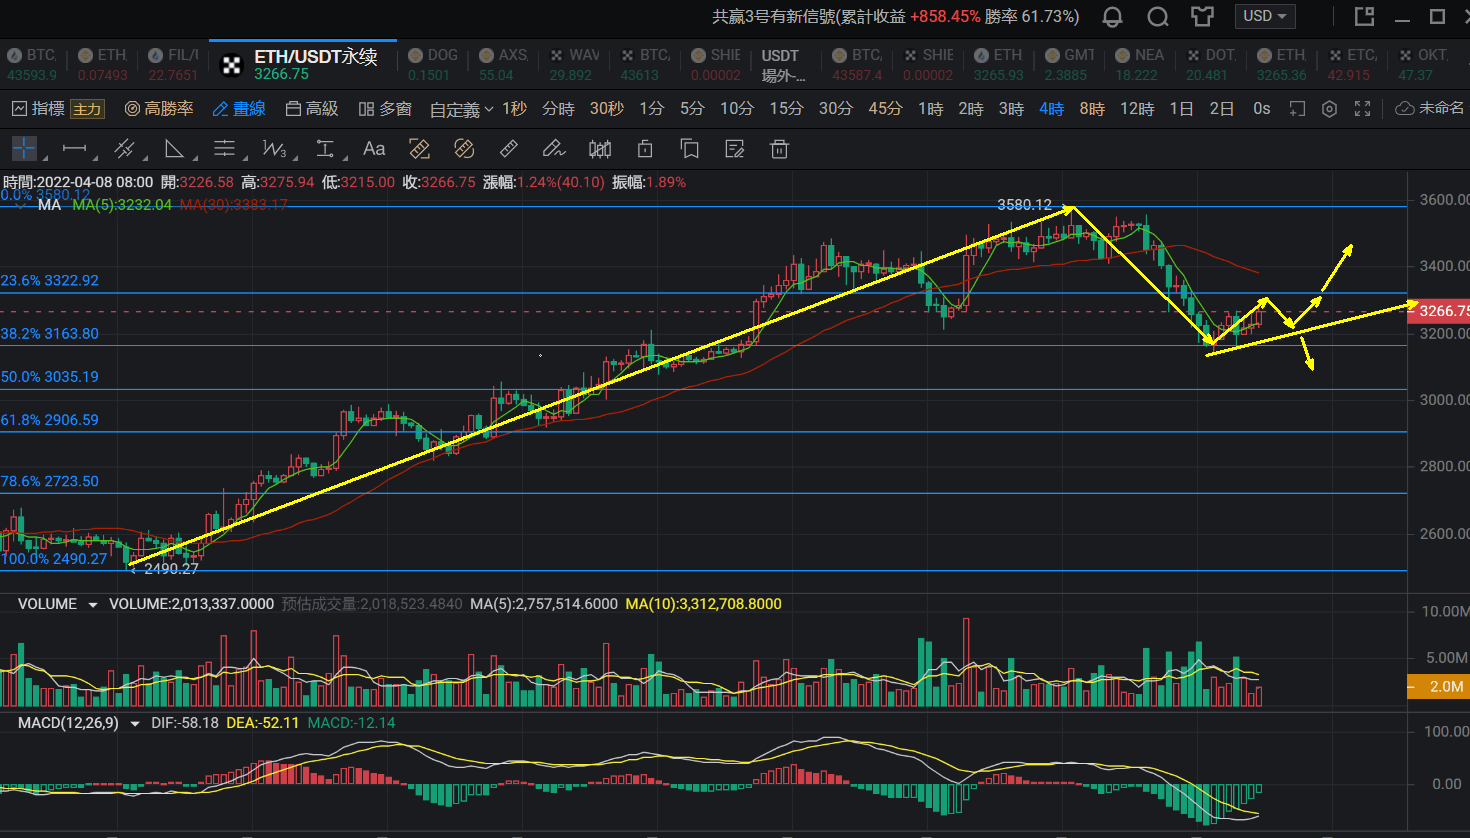This screenshot has height=838, width=1470.
Task: Select the price range measure tool
Action: pos(325,149)
